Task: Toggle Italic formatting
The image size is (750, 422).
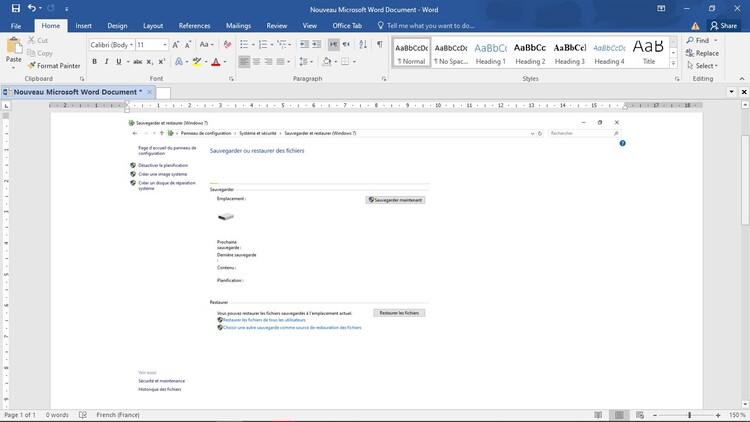Action: [107, 62]
